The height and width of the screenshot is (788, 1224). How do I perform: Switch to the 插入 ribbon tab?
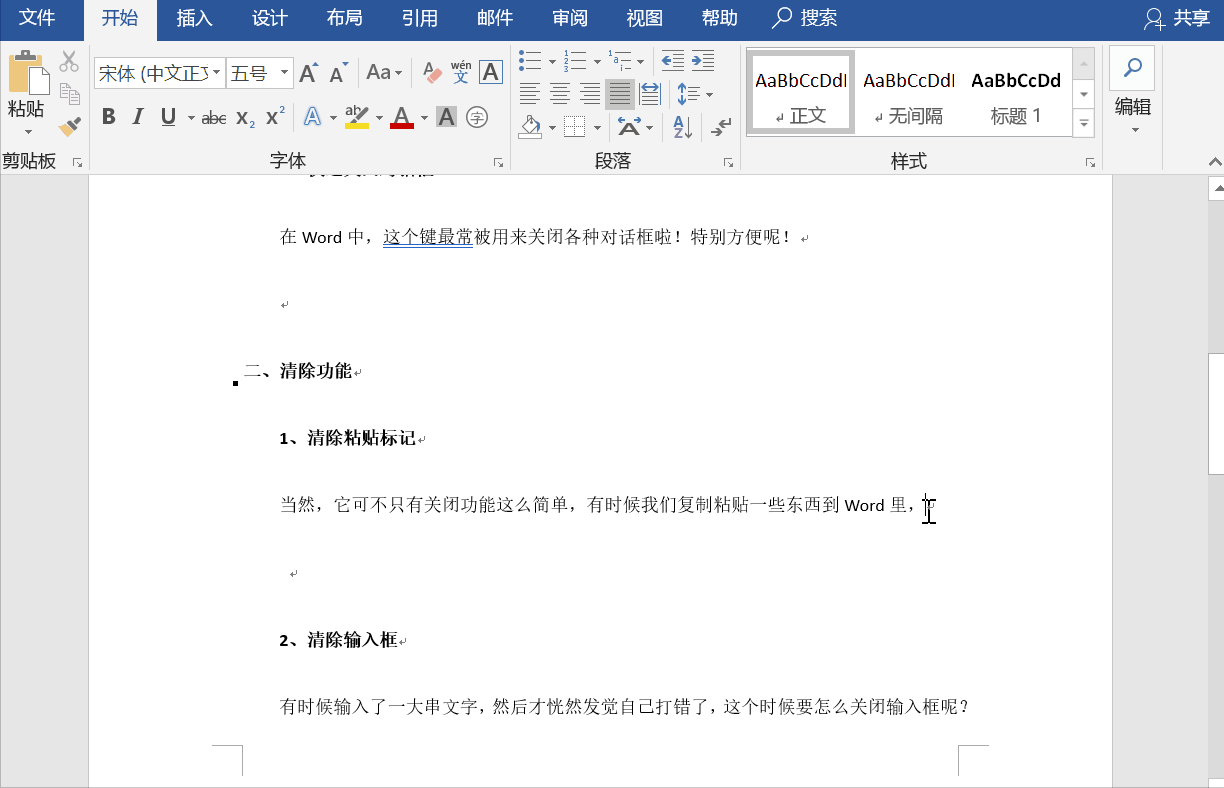coord(193,18)
